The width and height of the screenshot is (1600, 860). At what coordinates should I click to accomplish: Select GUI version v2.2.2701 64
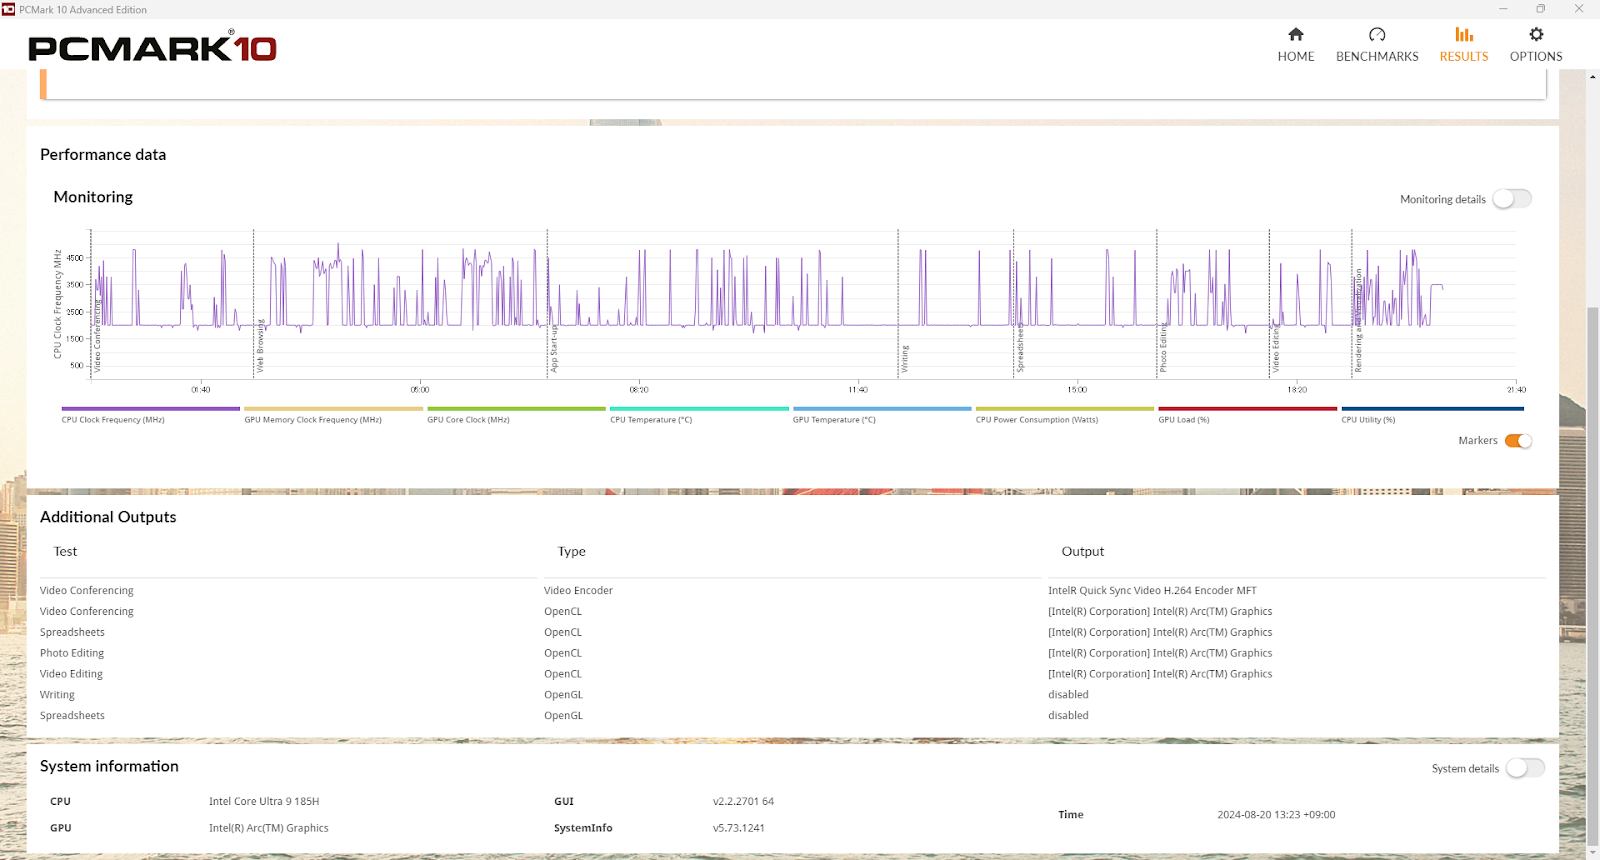743,802
